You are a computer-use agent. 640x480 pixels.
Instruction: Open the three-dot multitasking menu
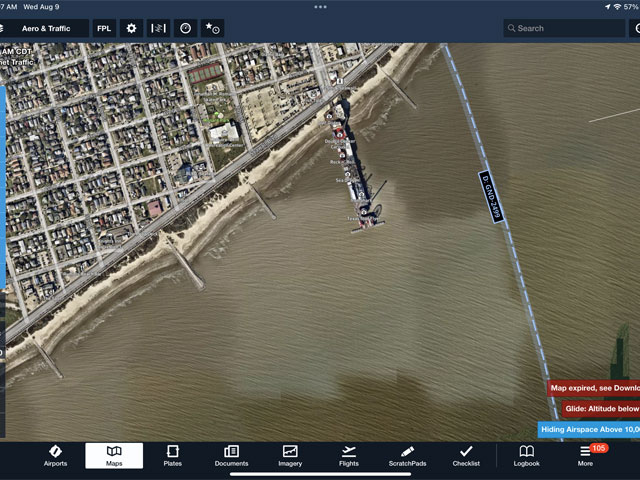[x=320, y=7]
